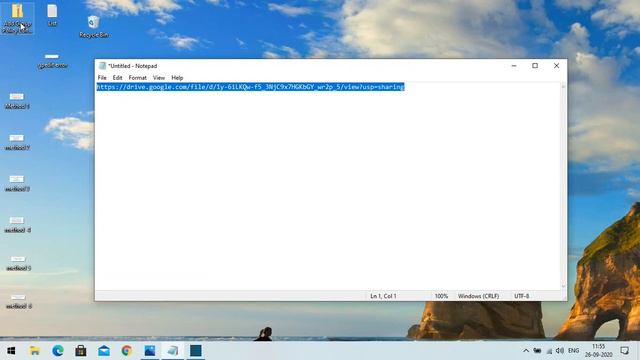Open the Edit menu in Notepad
The image size is (640, 360).
coord(118,78)
